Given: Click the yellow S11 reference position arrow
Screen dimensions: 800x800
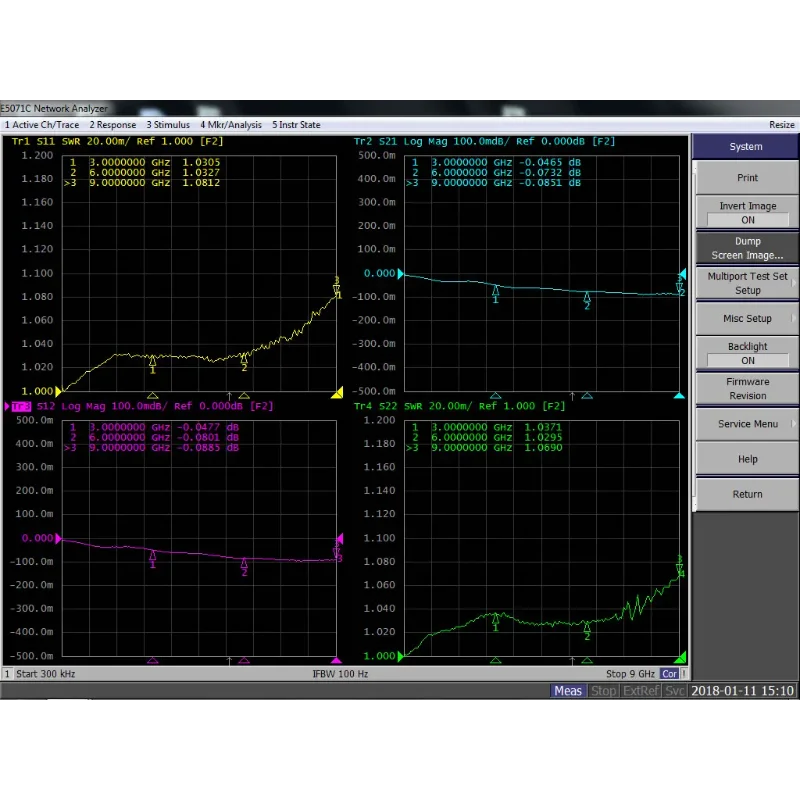Looking at the screenshot, I should point(337,392).
